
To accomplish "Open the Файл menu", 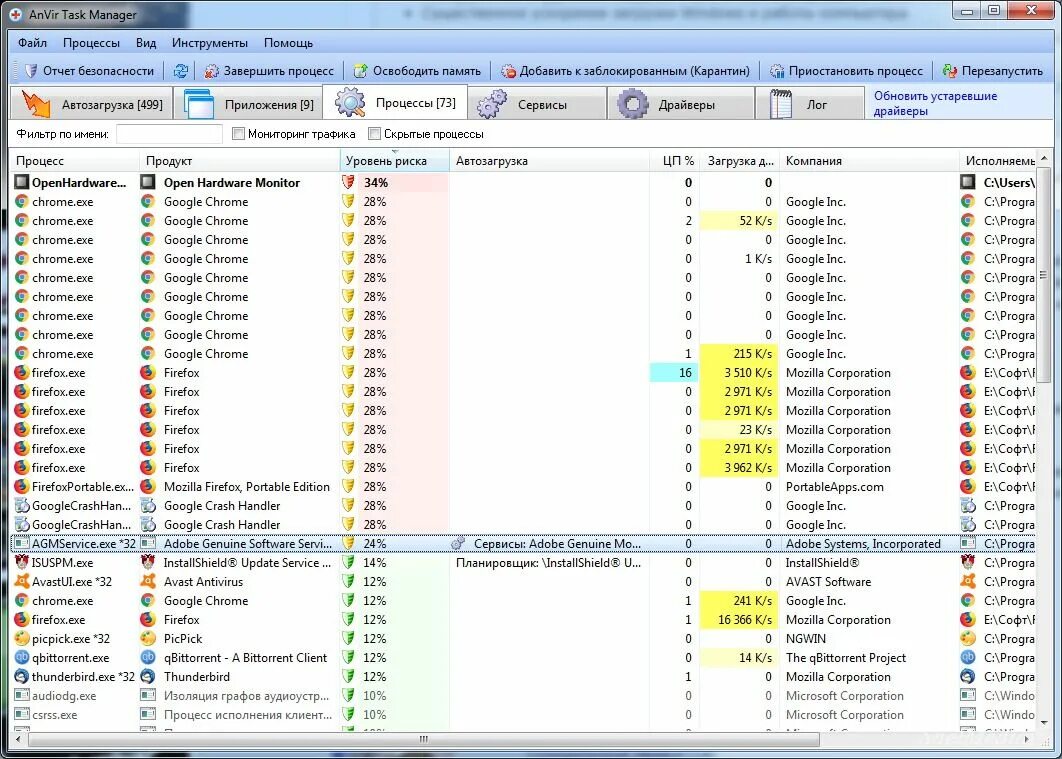I will tap(33, 43).
